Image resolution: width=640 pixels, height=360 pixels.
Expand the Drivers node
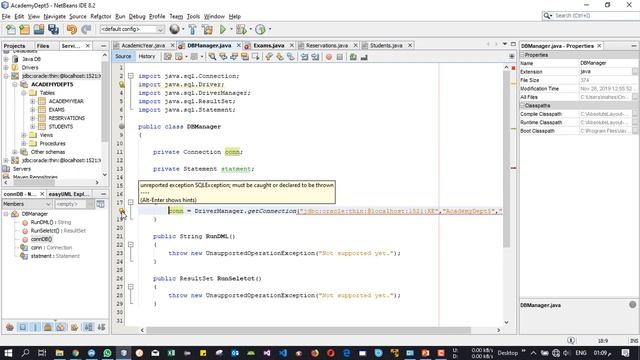click(6, 67)
